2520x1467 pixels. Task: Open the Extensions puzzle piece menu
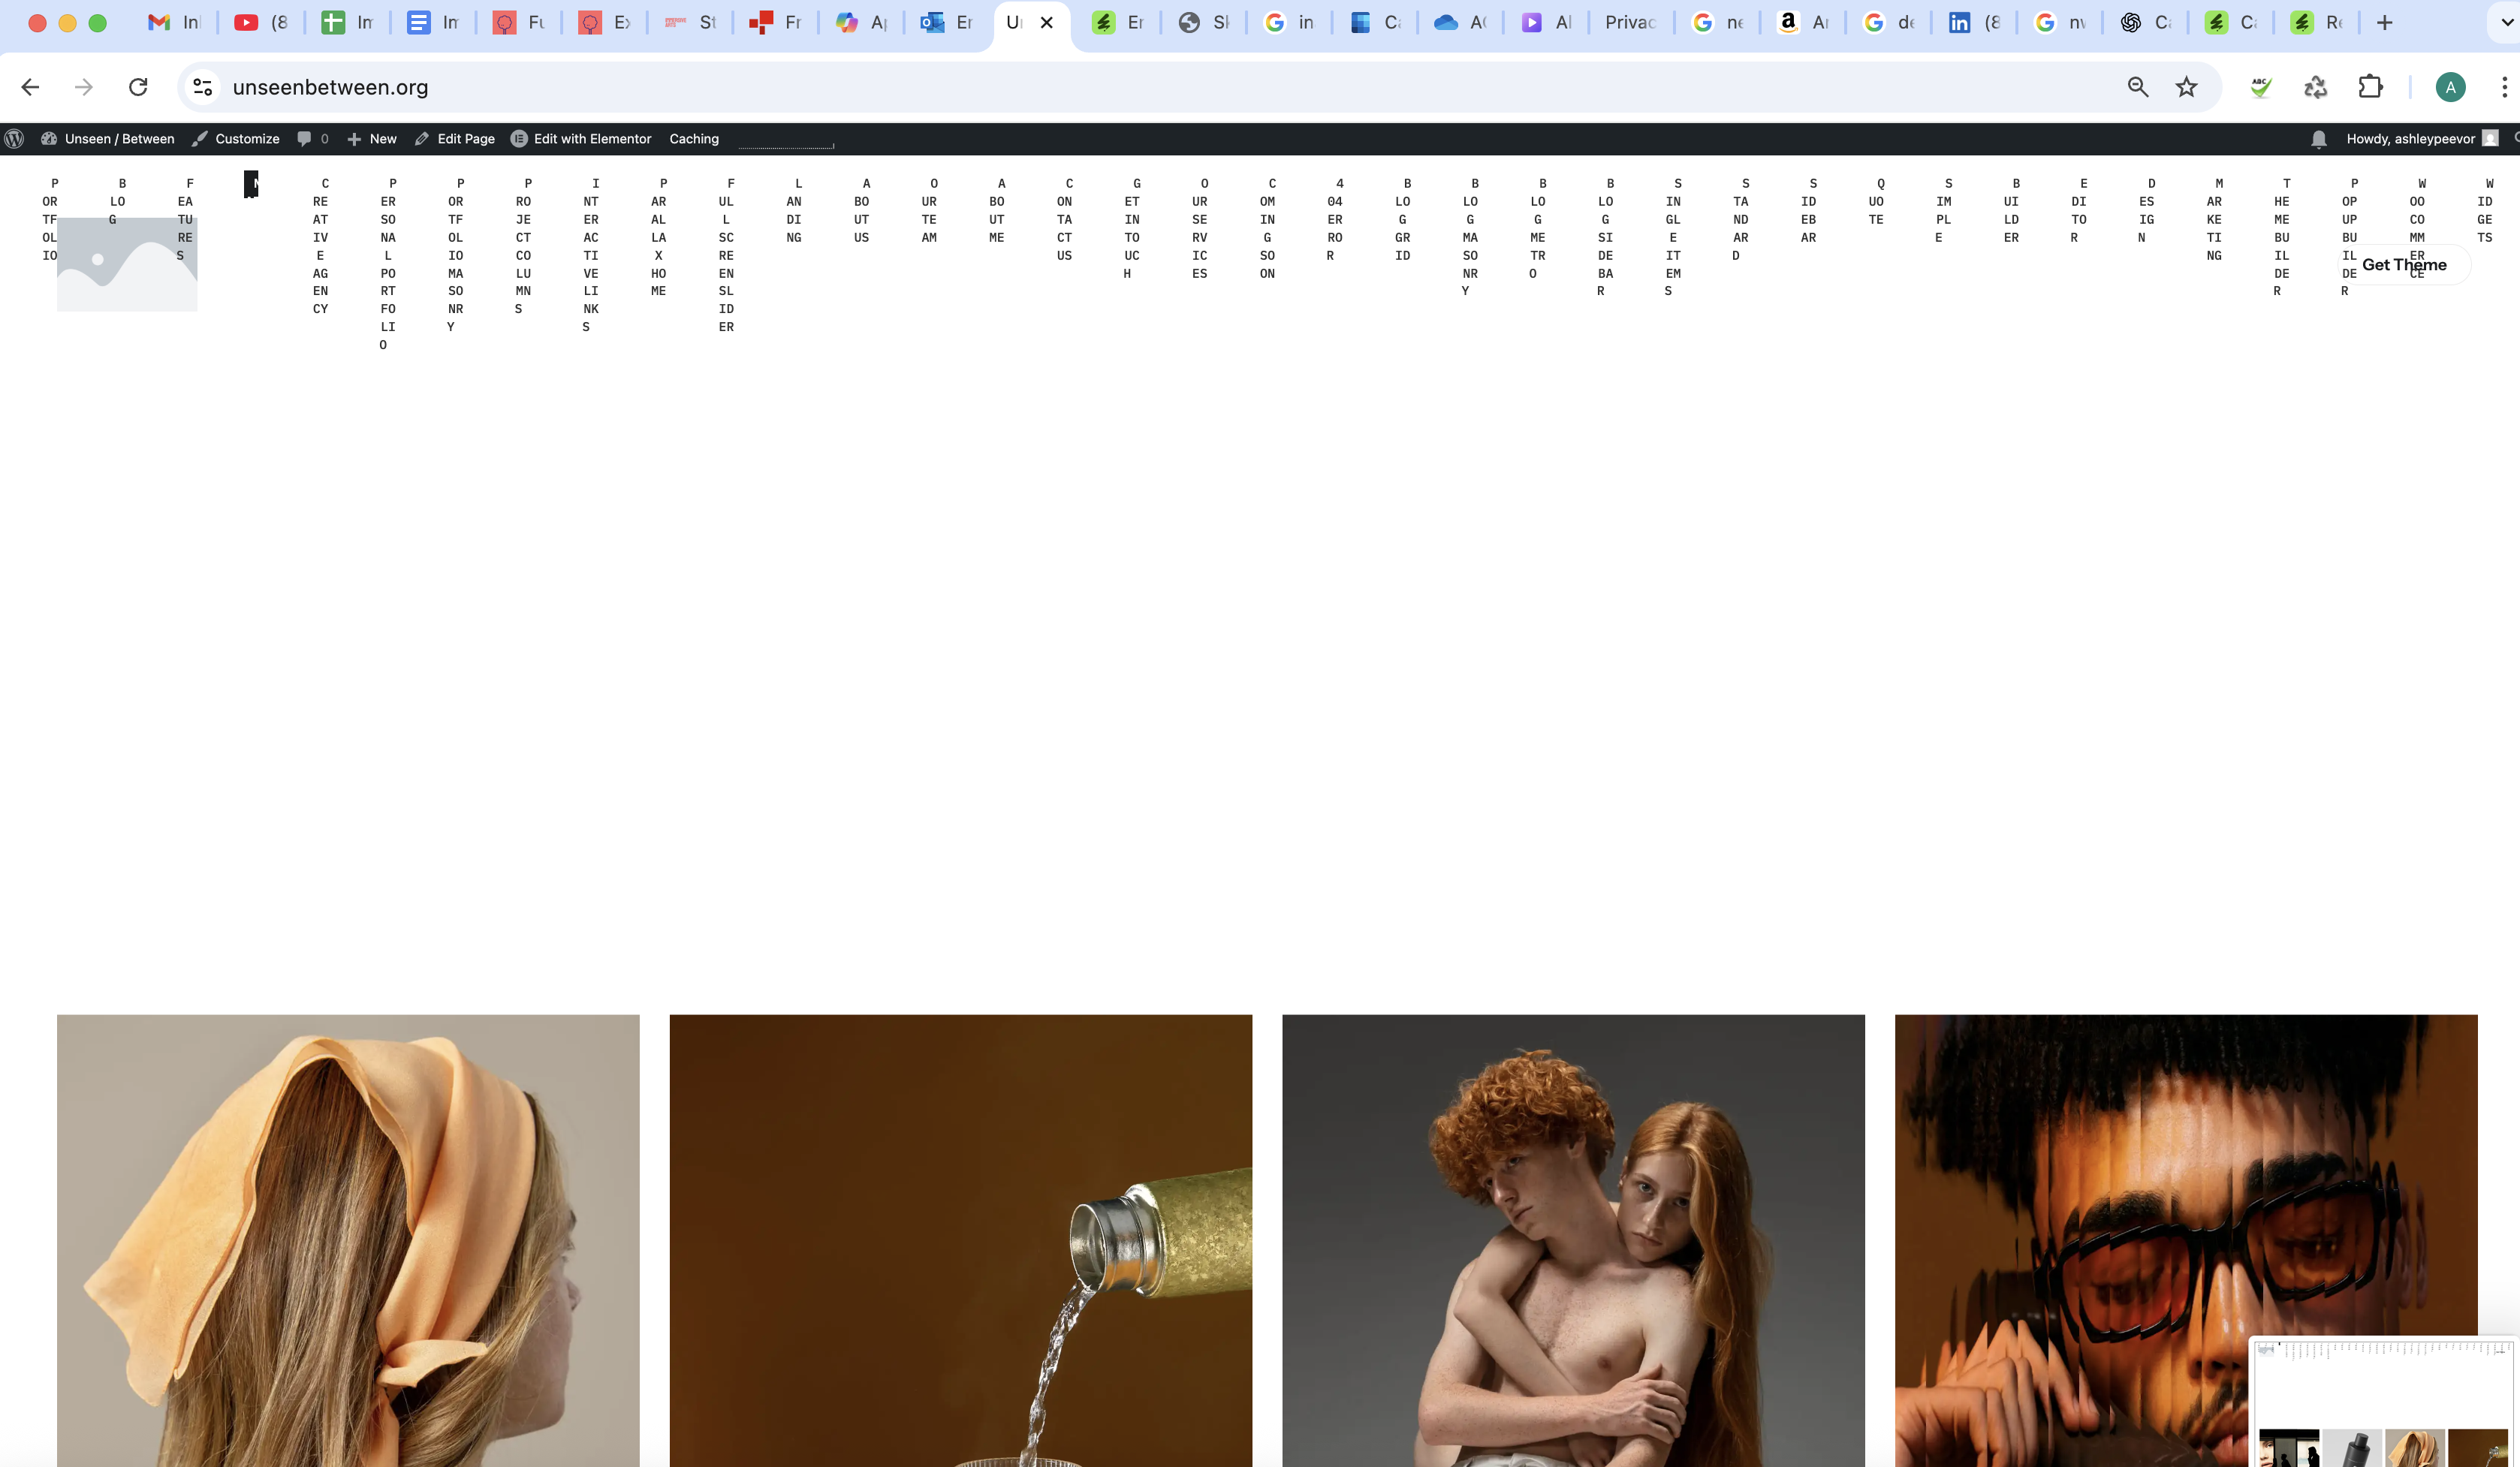tap(2370, 87)
